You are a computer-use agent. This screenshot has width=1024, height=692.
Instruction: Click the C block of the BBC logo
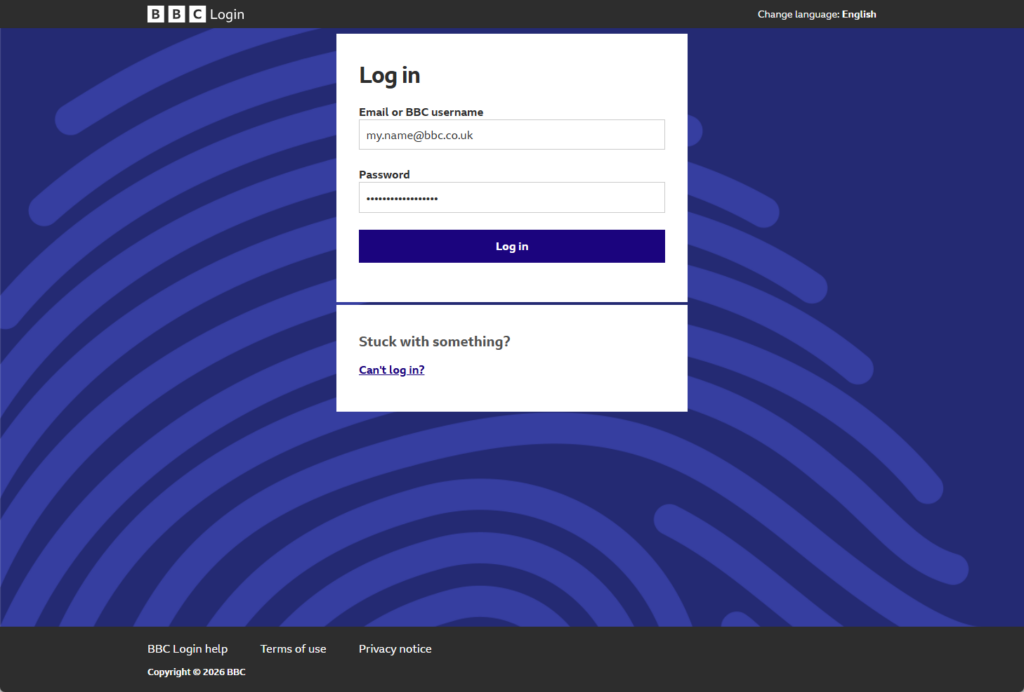[x=197, y=14]
